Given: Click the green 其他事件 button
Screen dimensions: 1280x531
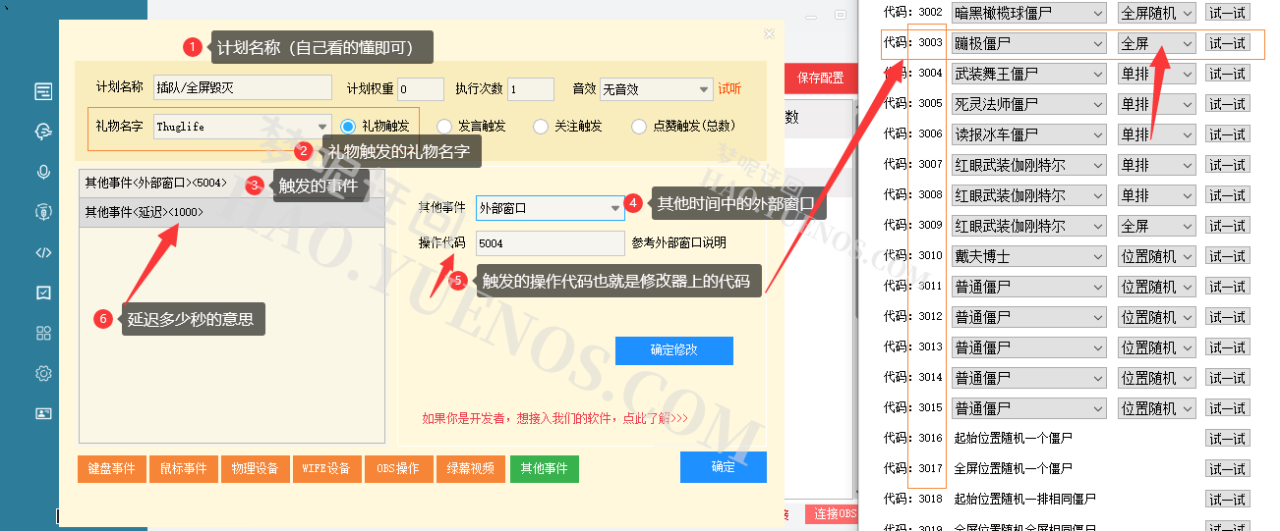Looking at the screenshot, I should point(544,469).
